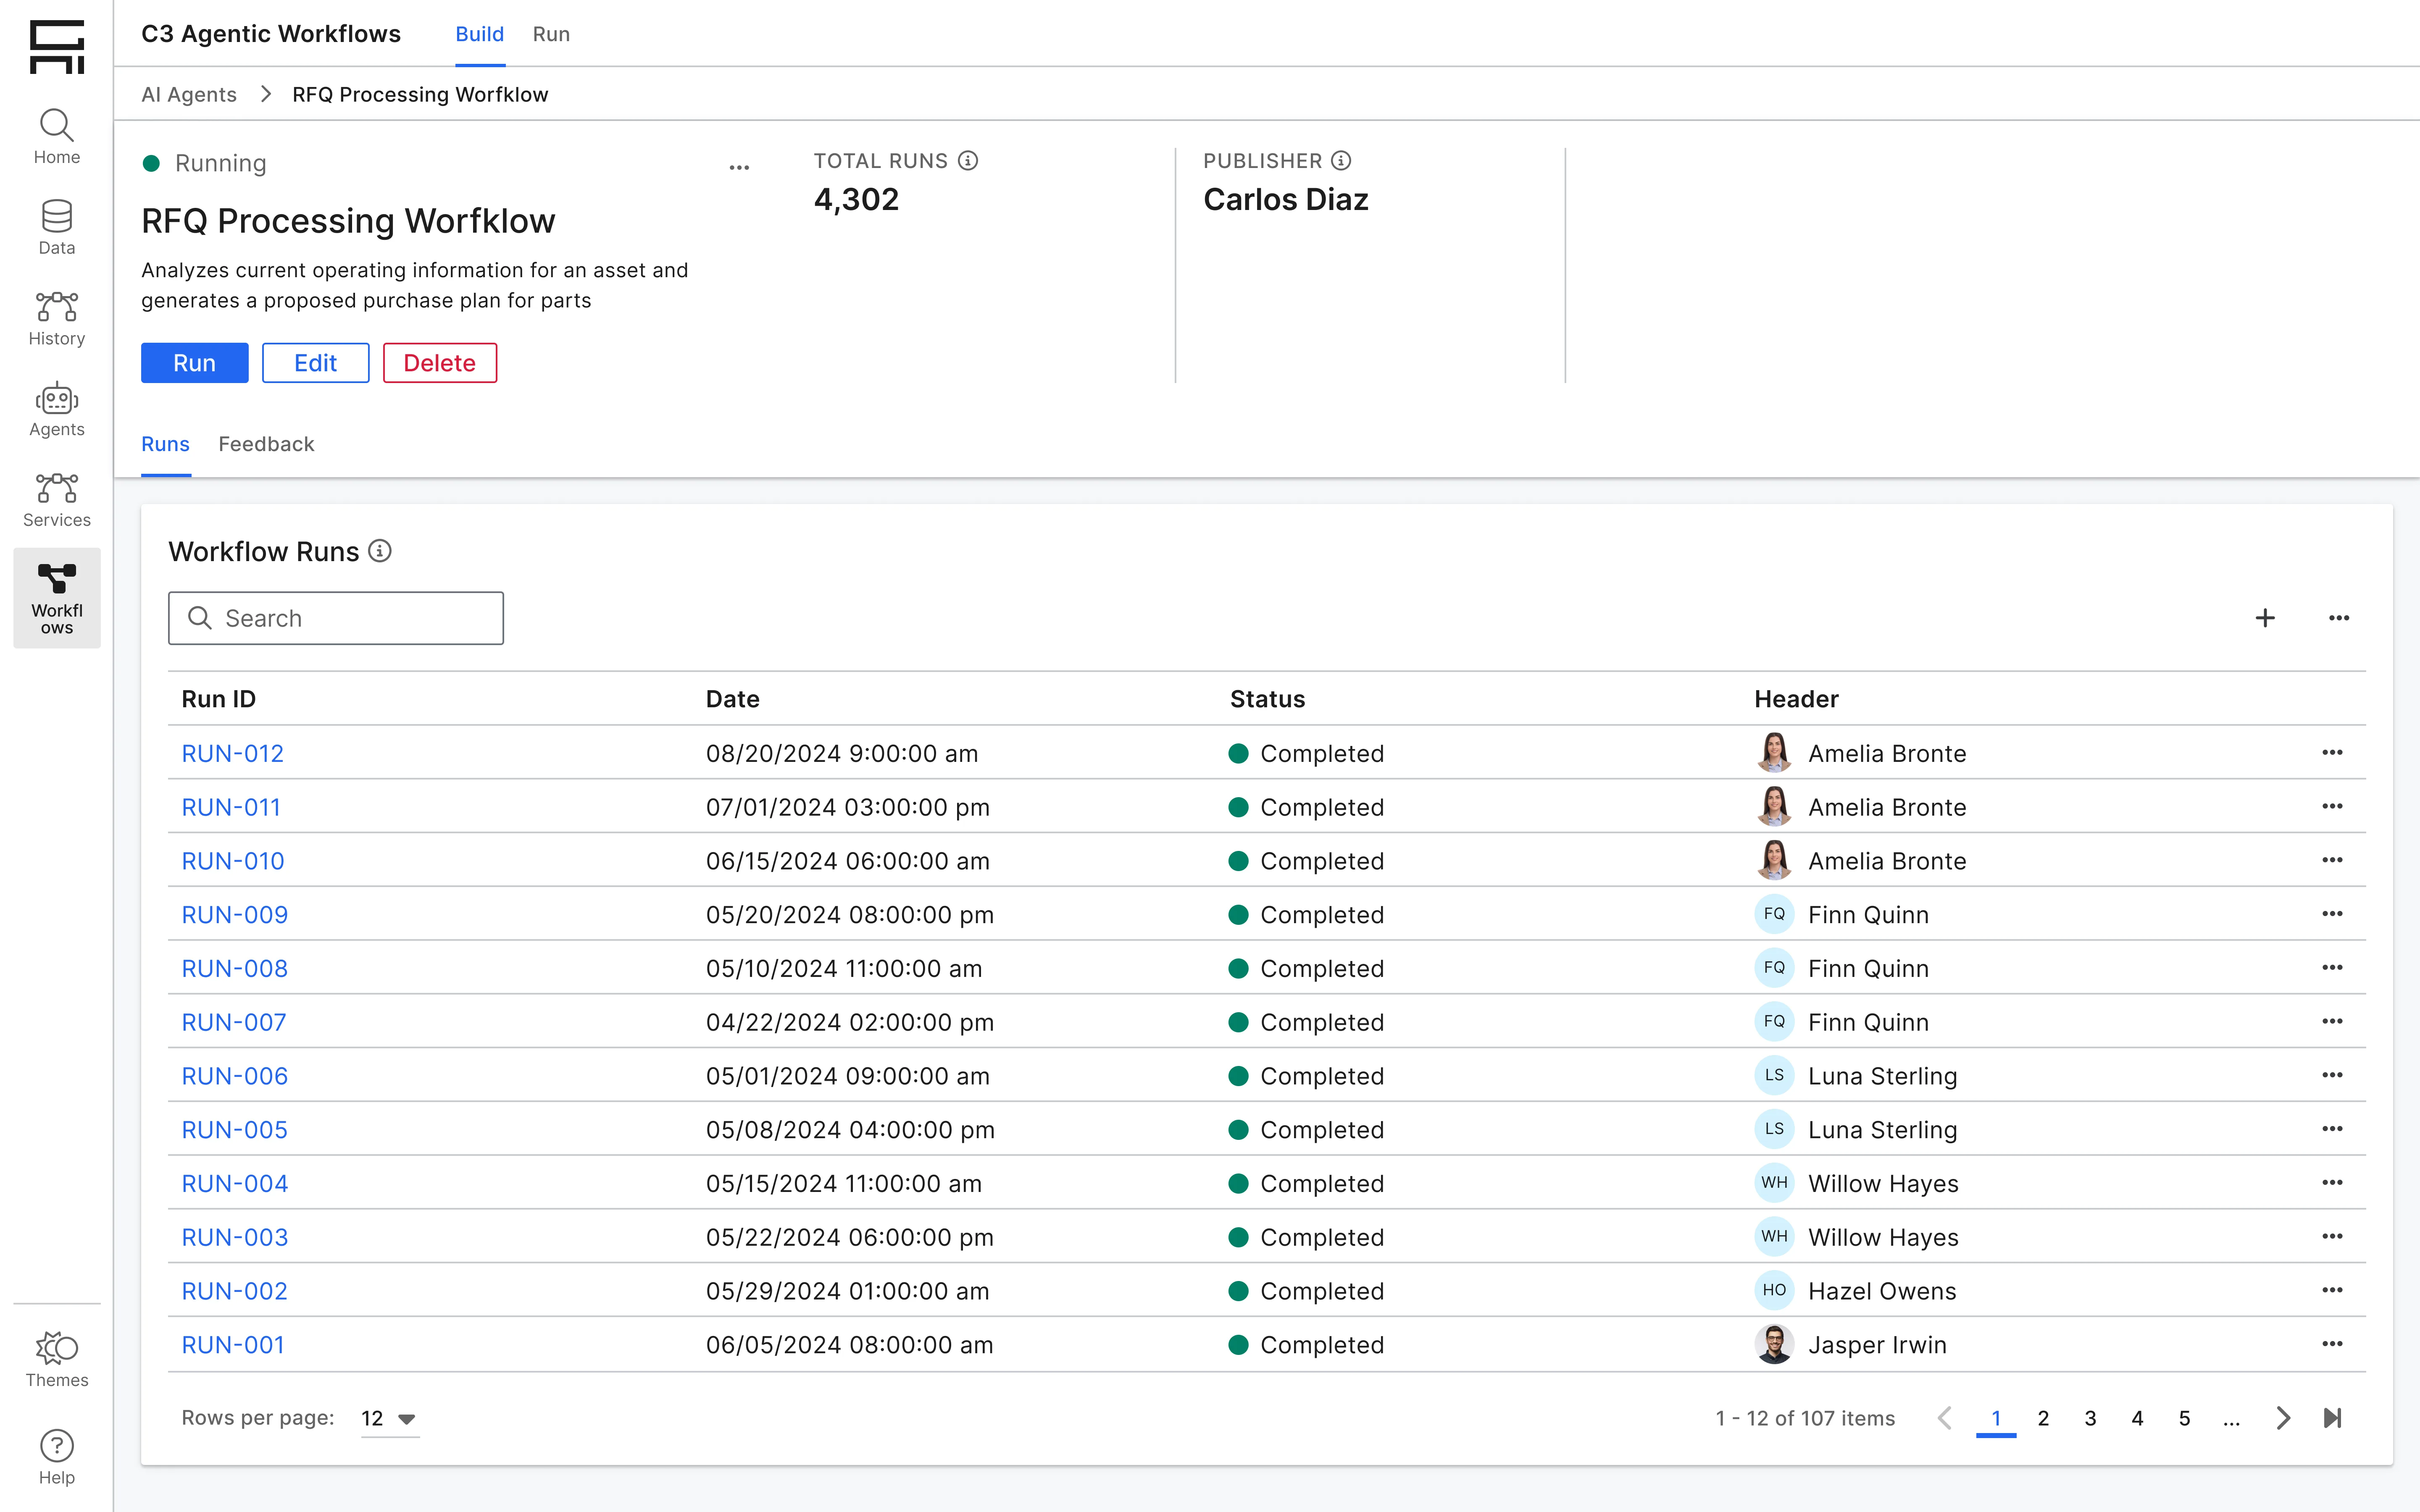The width and height of the screenshot is (2420, 1512).
Task: Open the RUN-006 link
Action: 235,1076
